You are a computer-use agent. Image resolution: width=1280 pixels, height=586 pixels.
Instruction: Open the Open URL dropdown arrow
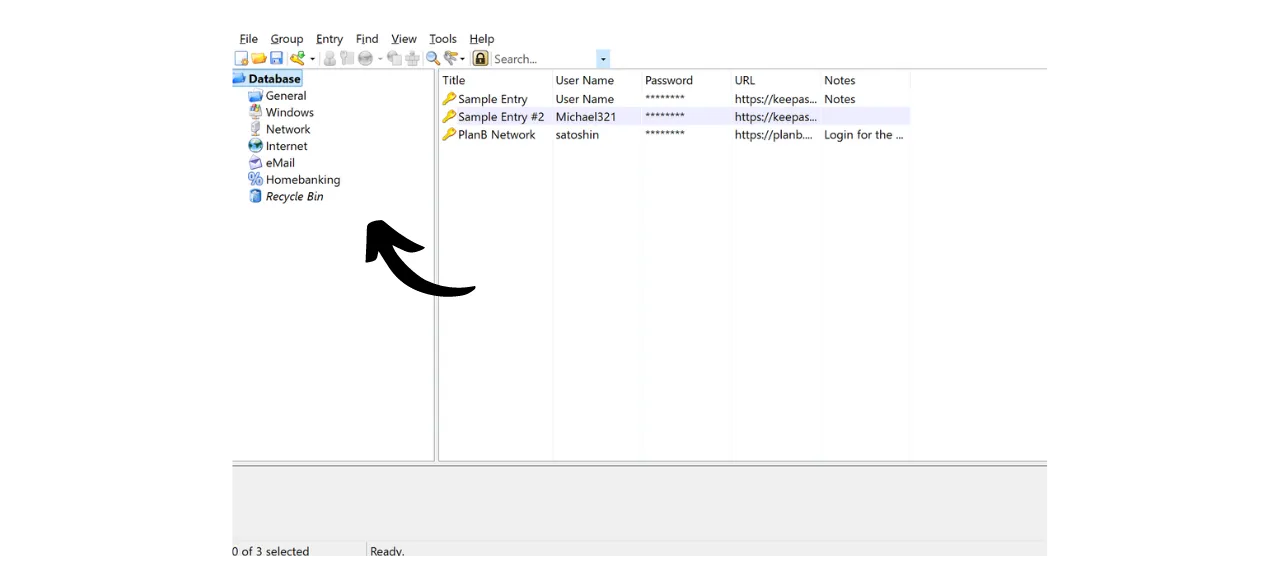(x=380, y=58)
